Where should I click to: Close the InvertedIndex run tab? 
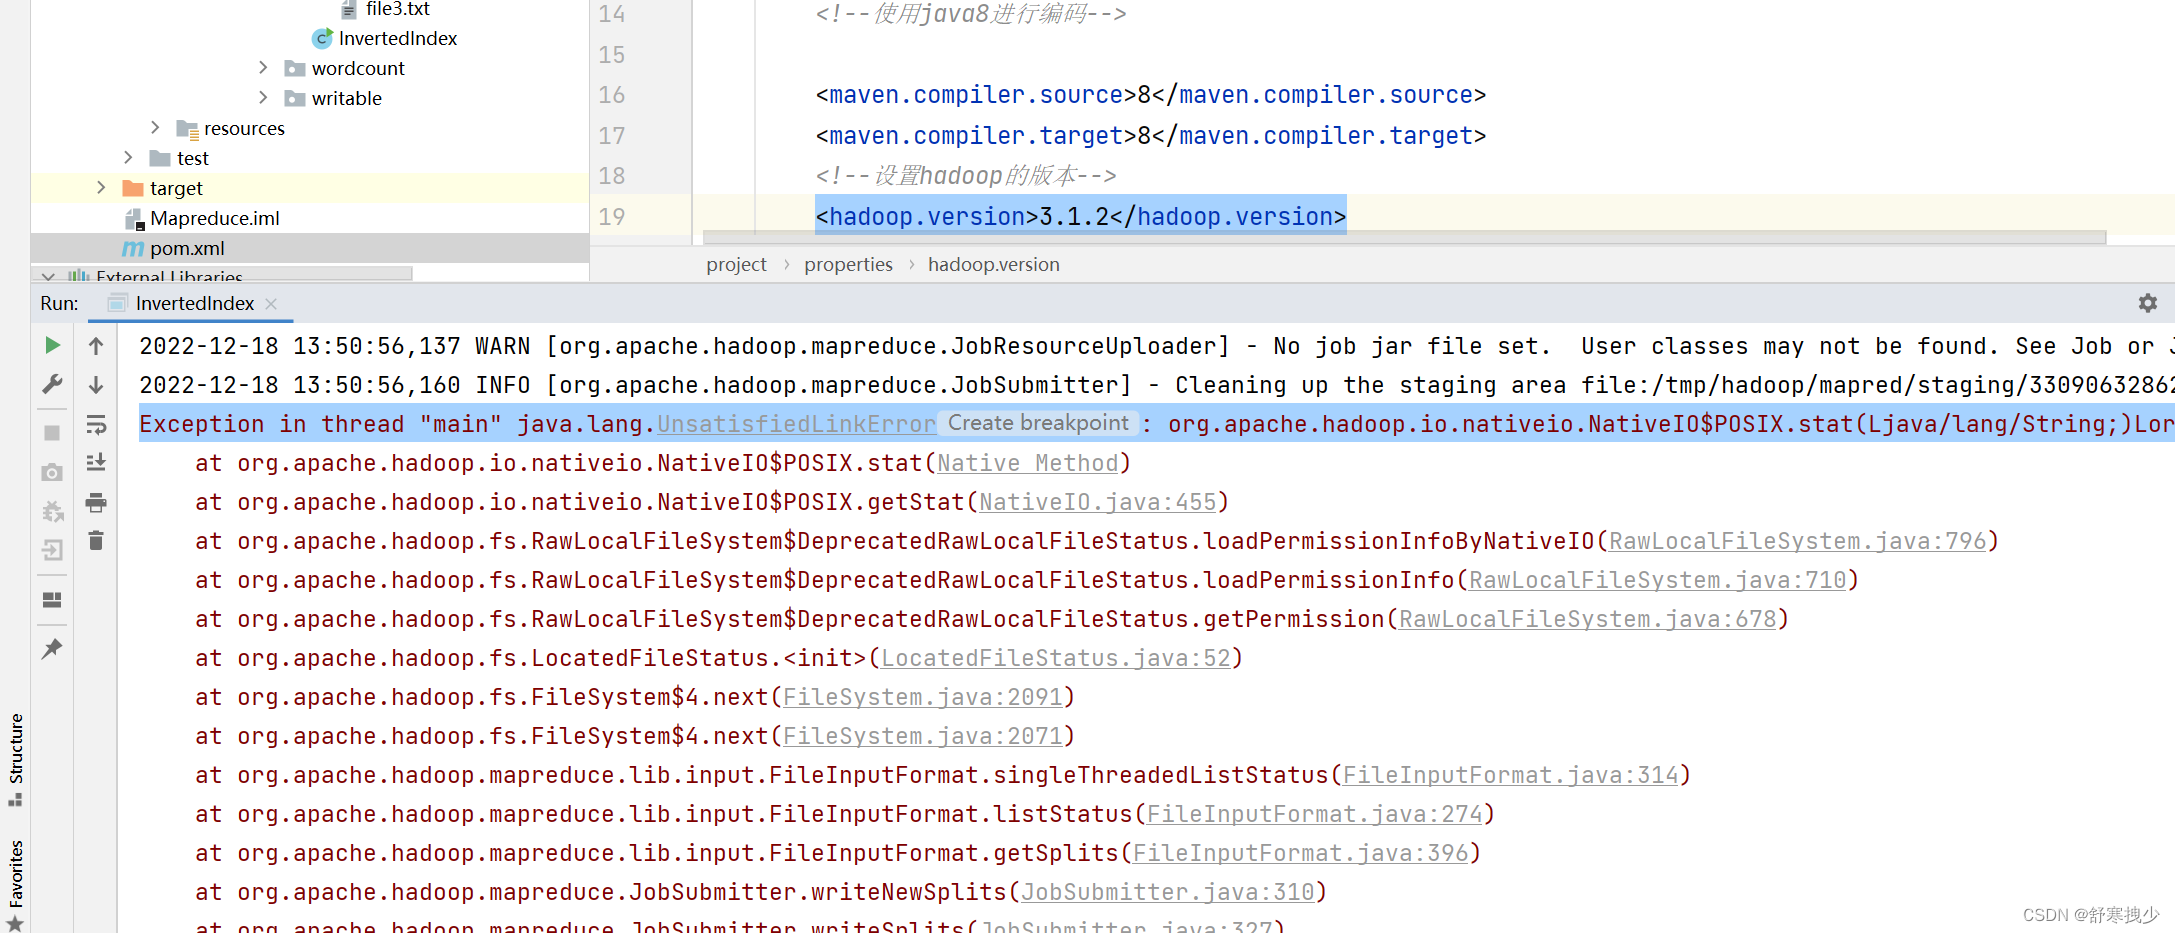pyautogui.click(x=271, y=303)
